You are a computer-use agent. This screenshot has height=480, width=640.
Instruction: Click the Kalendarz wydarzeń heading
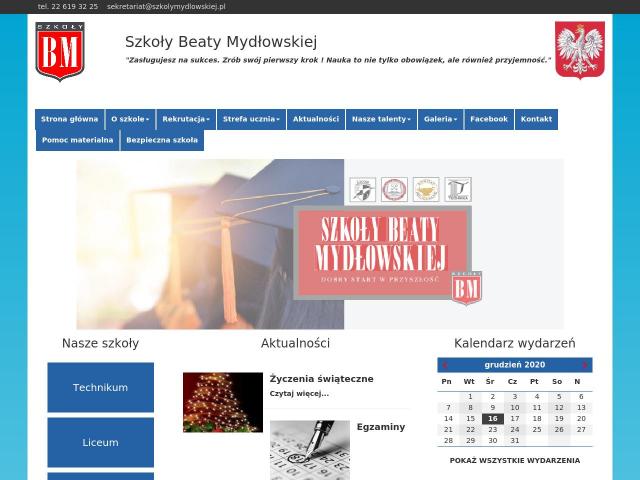515,343
